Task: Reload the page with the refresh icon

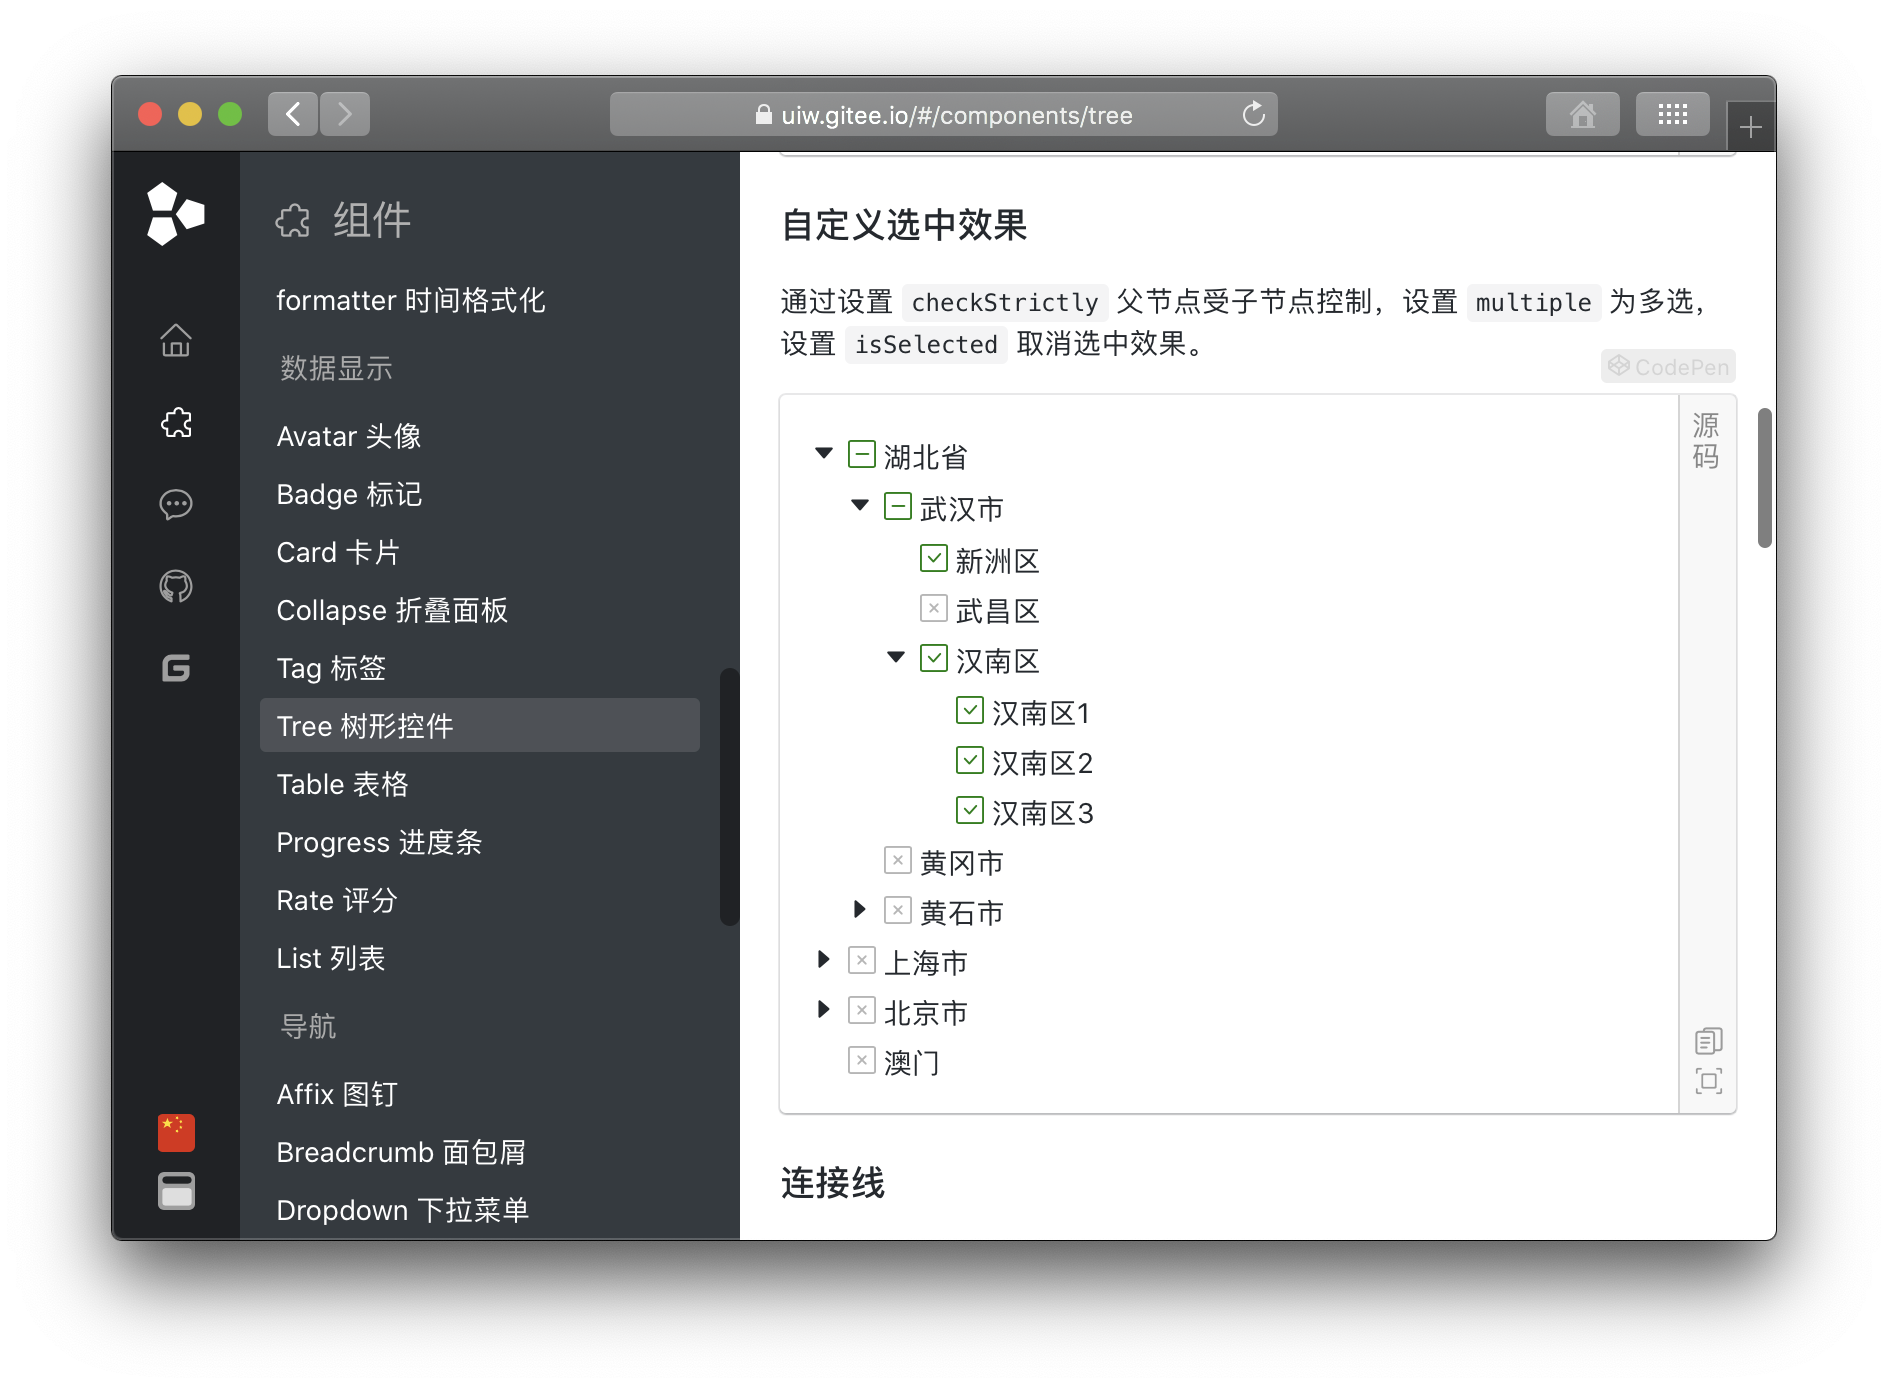Action: pos(1253,114)
